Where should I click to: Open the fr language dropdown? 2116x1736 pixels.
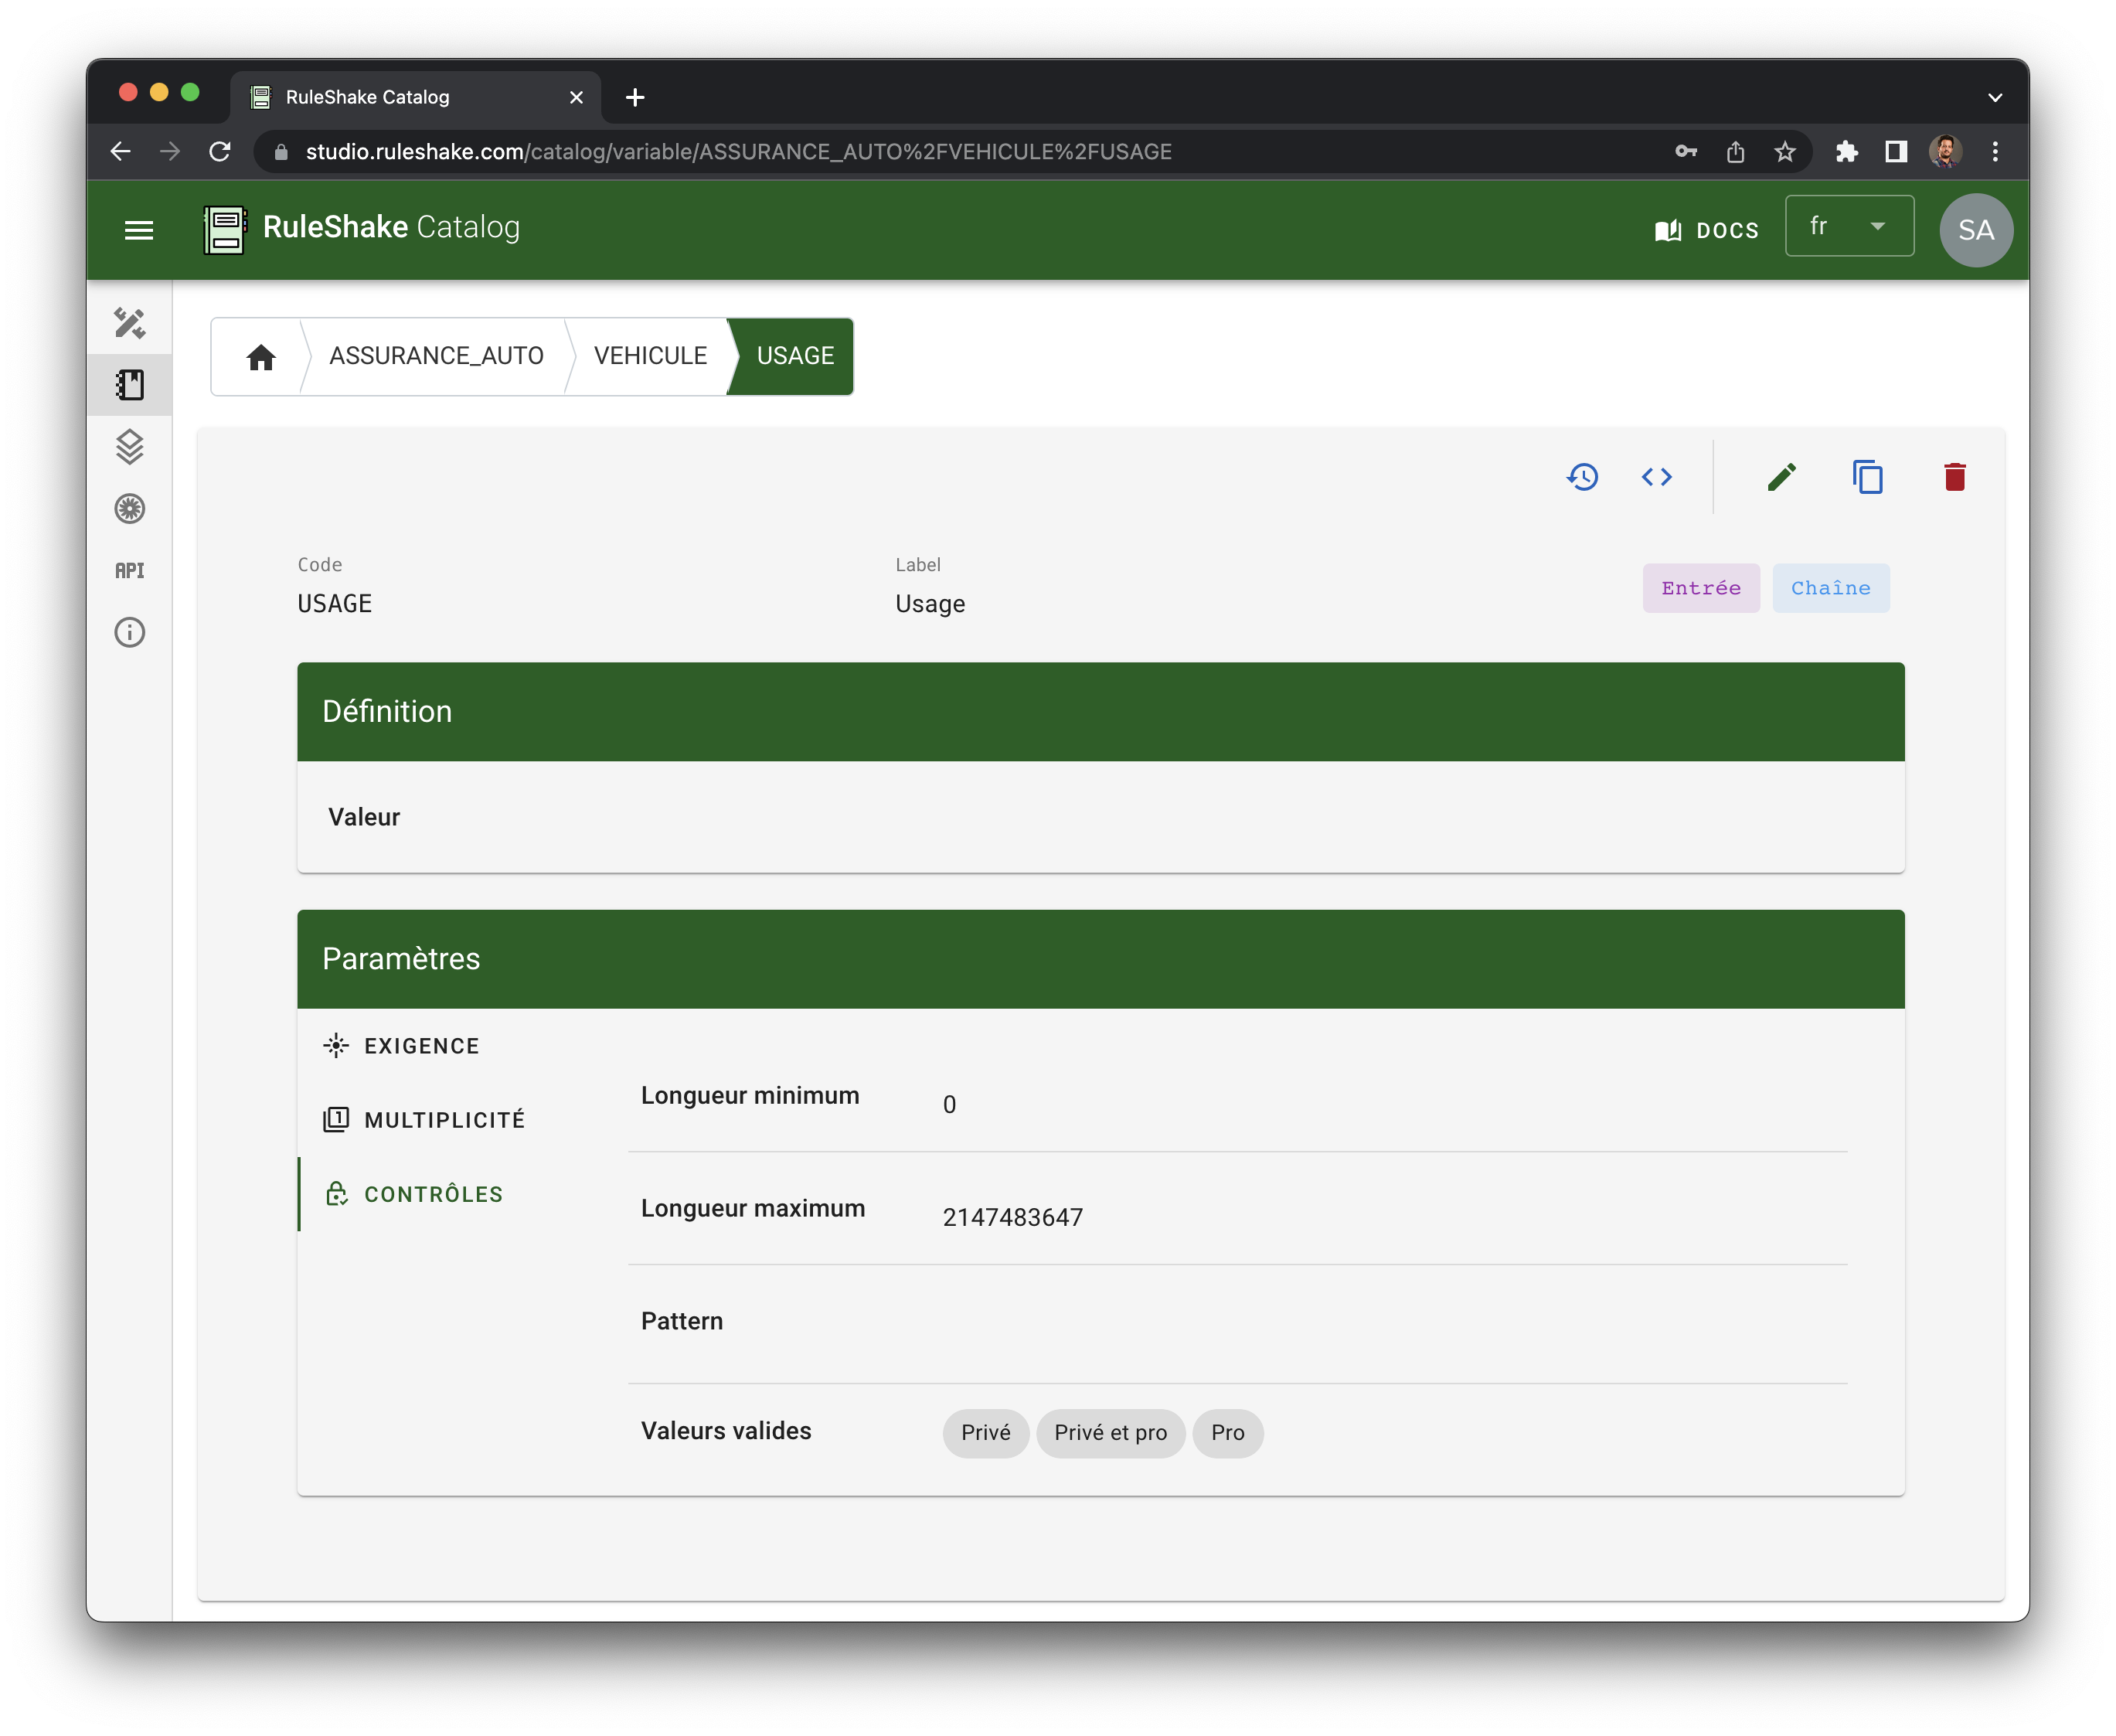point(1848,227)
